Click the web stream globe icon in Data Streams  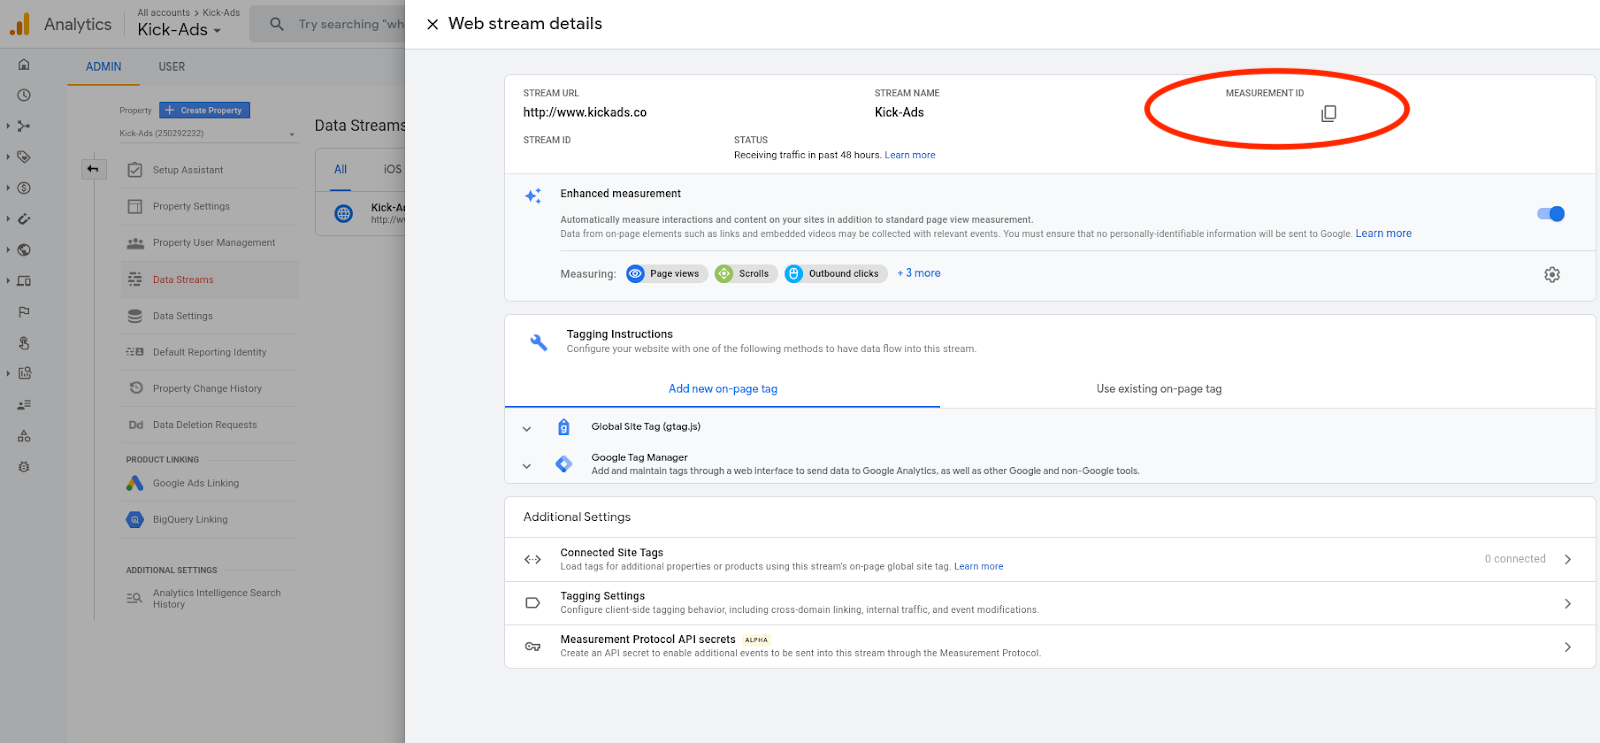(x=344, y=213)
